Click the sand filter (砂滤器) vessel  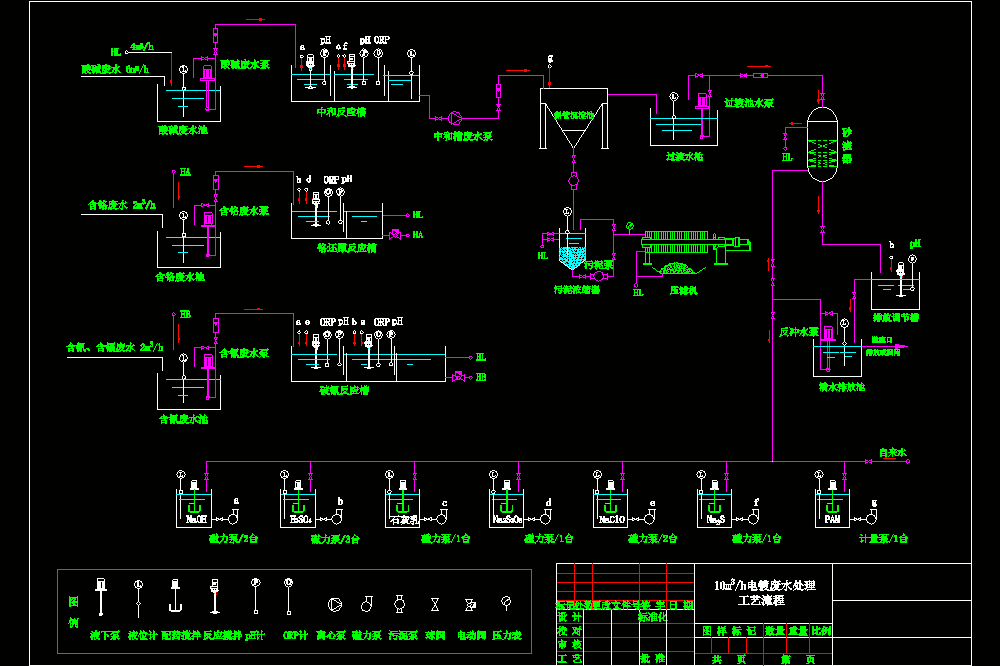point(822,144)
